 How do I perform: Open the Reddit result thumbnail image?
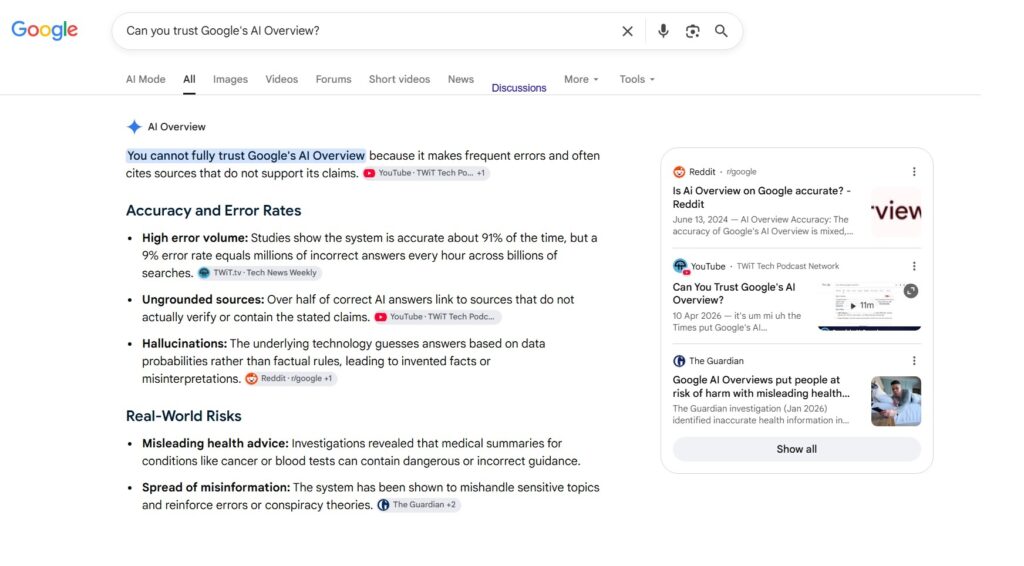click(x=896, y=212)
